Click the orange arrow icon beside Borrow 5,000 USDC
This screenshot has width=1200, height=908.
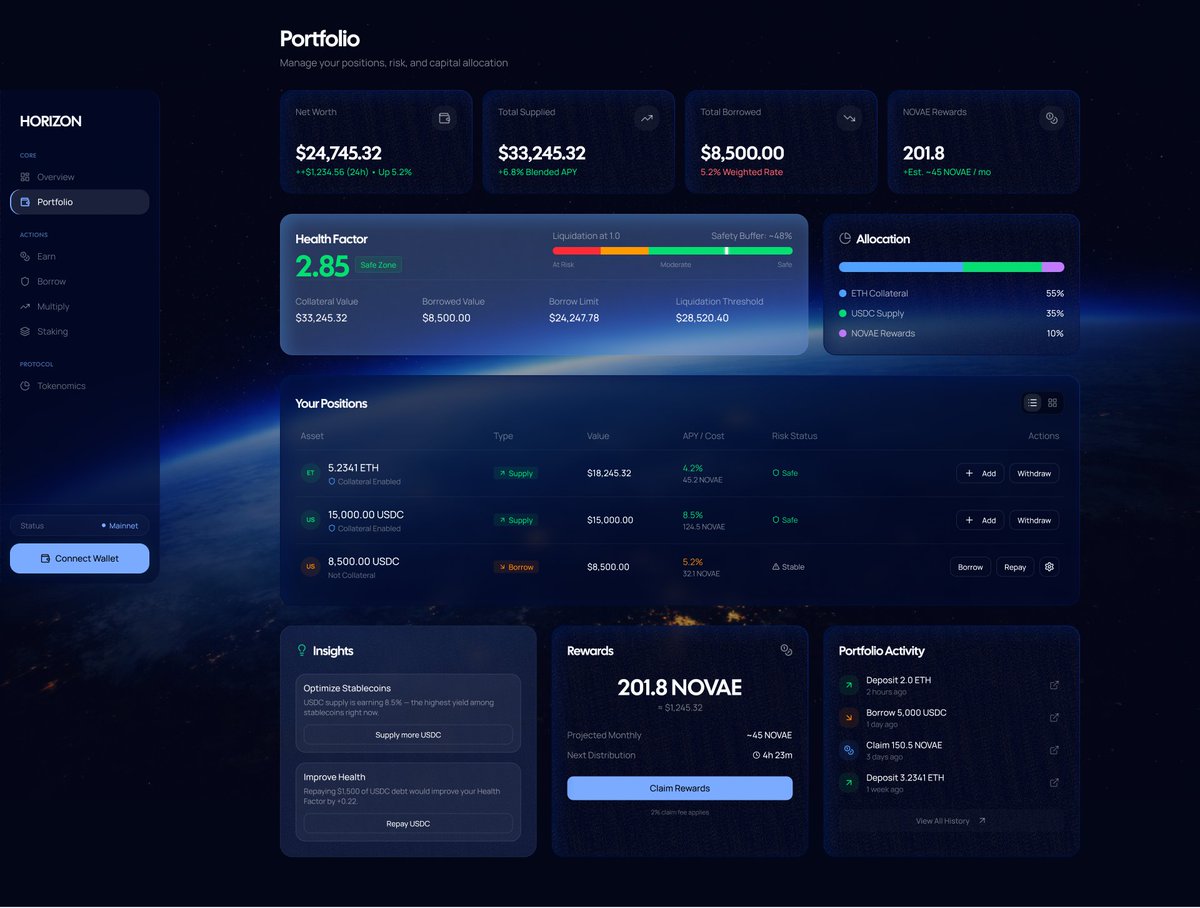click(848, 718)
